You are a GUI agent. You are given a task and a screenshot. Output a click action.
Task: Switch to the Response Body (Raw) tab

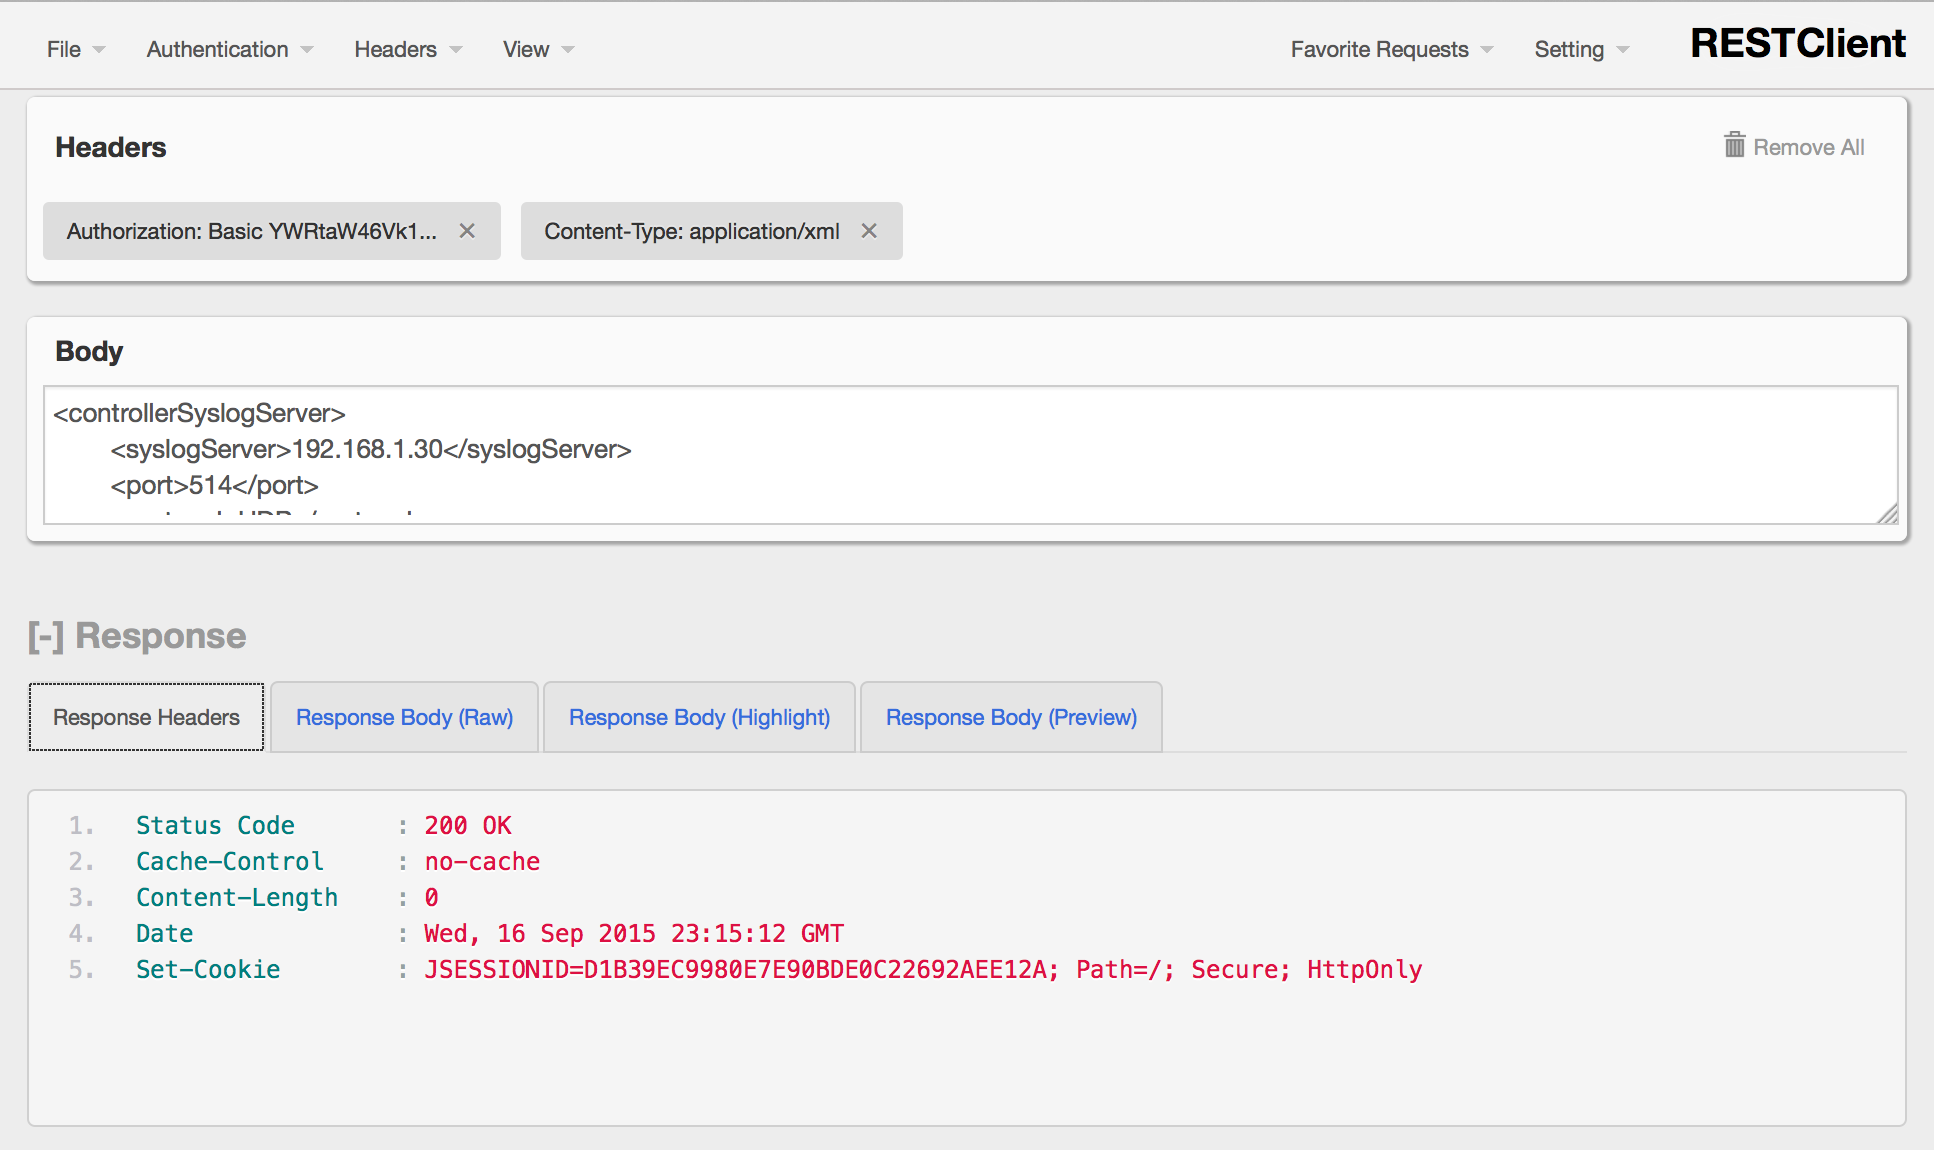tap(404, 717)
